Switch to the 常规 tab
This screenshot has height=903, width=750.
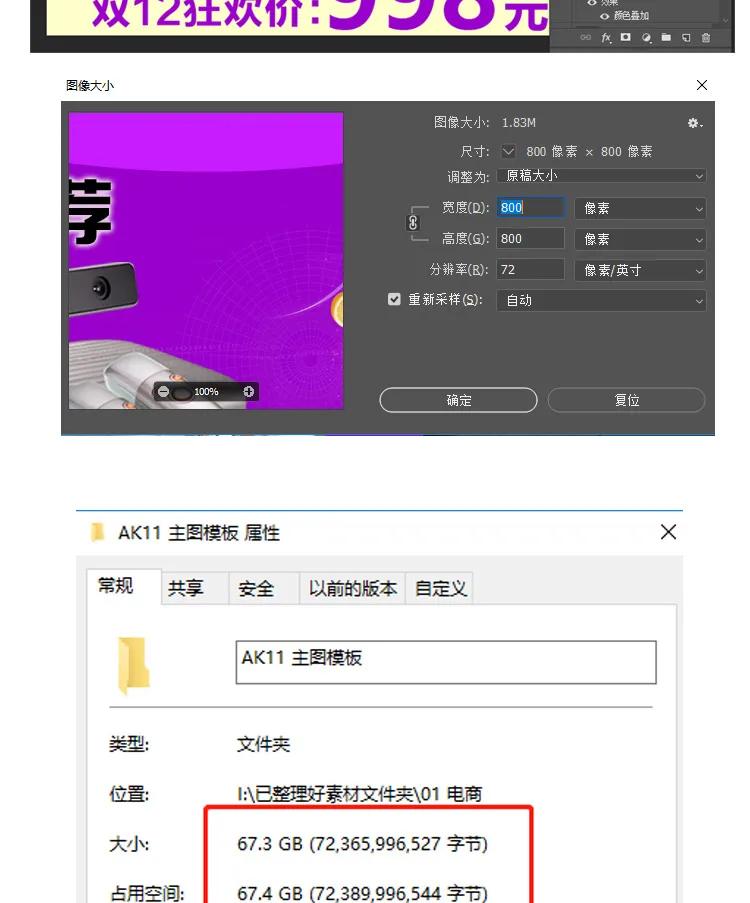[x=124, y=586]
